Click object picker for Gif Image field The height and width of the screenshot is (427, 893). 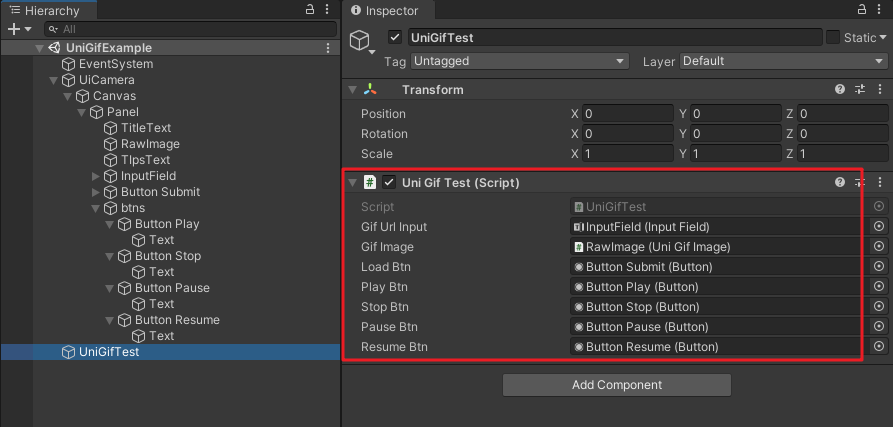(x=879, y=247)
